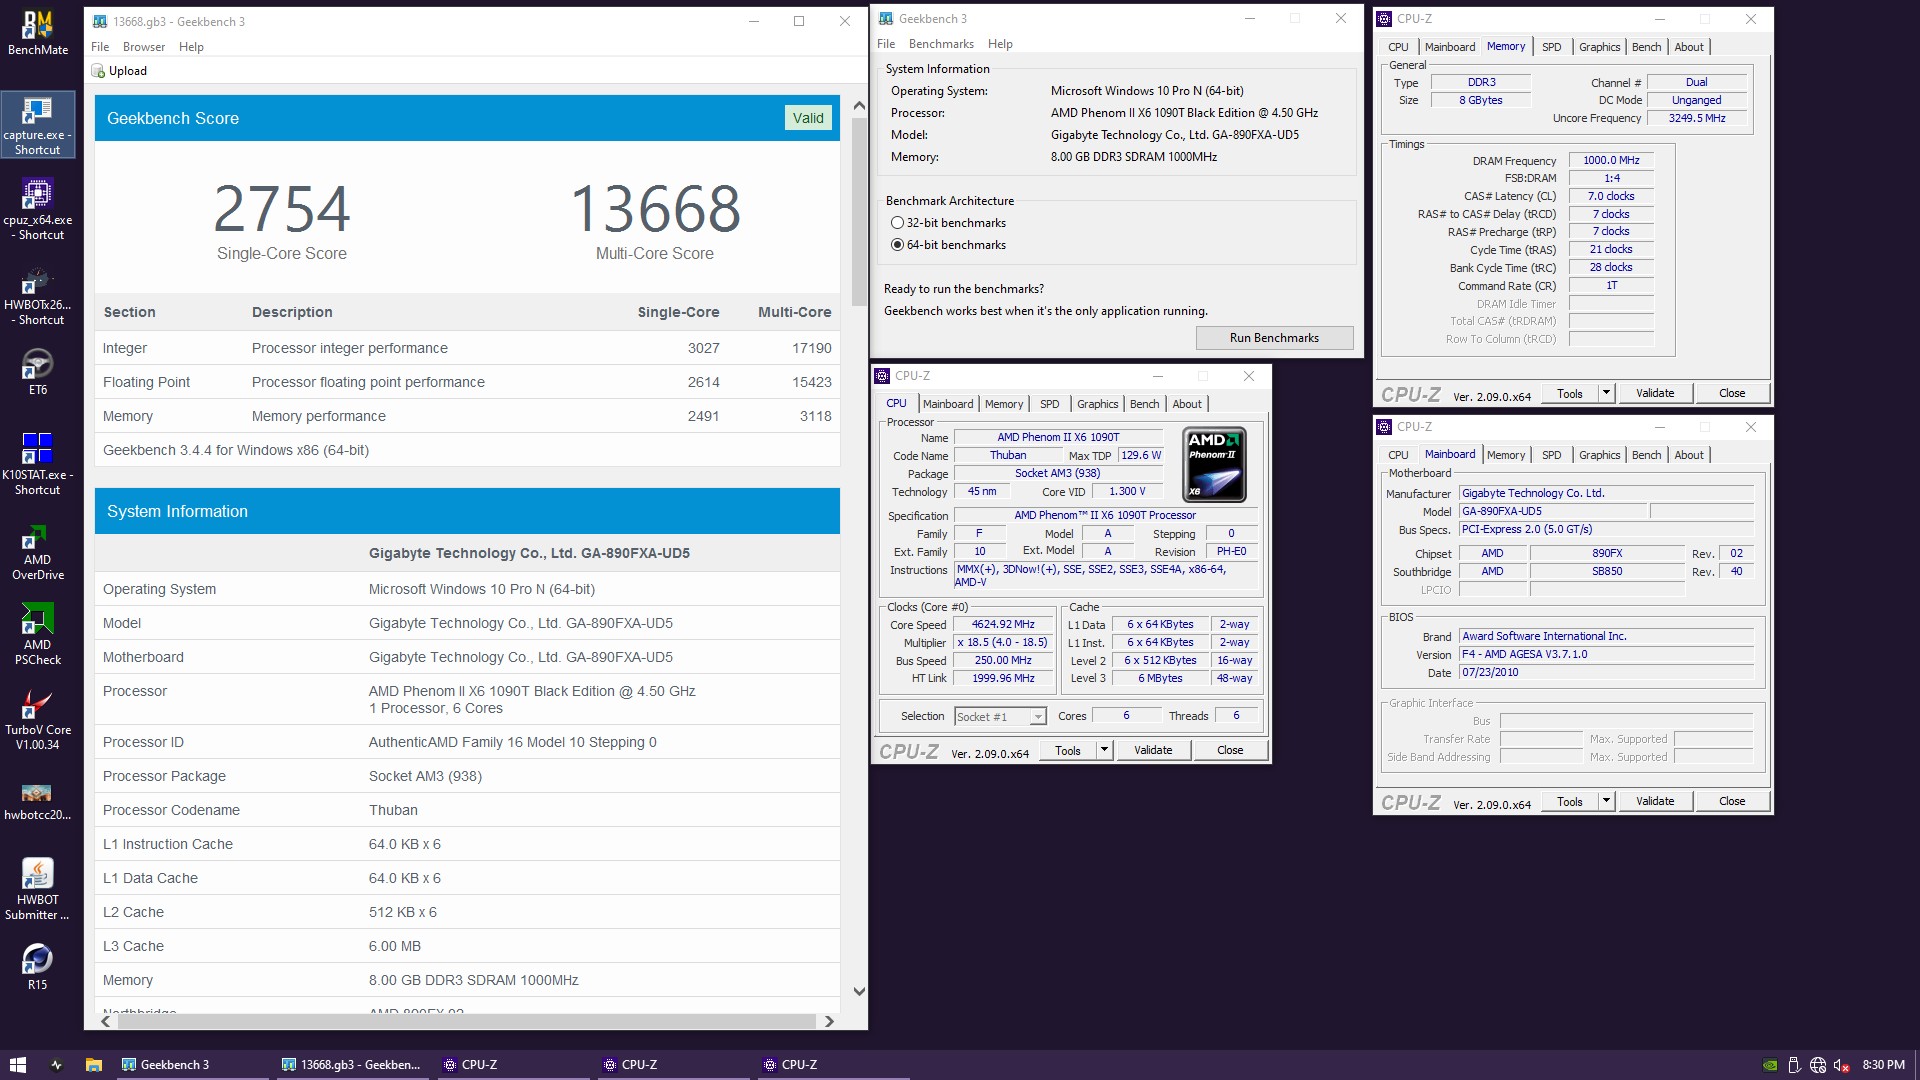Click the Floating Point results row
Viewport: 1920px width, 1080px height.
pos(467,382)
